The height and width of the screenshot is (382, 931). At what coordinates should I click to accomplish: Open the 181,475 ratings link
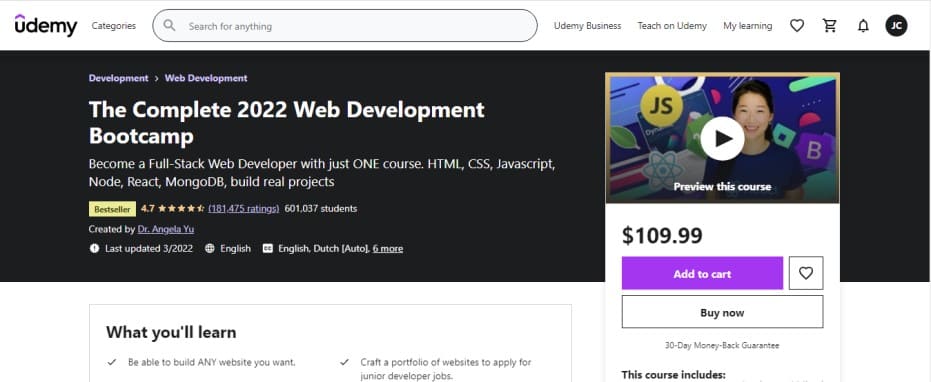coord(243,209)
